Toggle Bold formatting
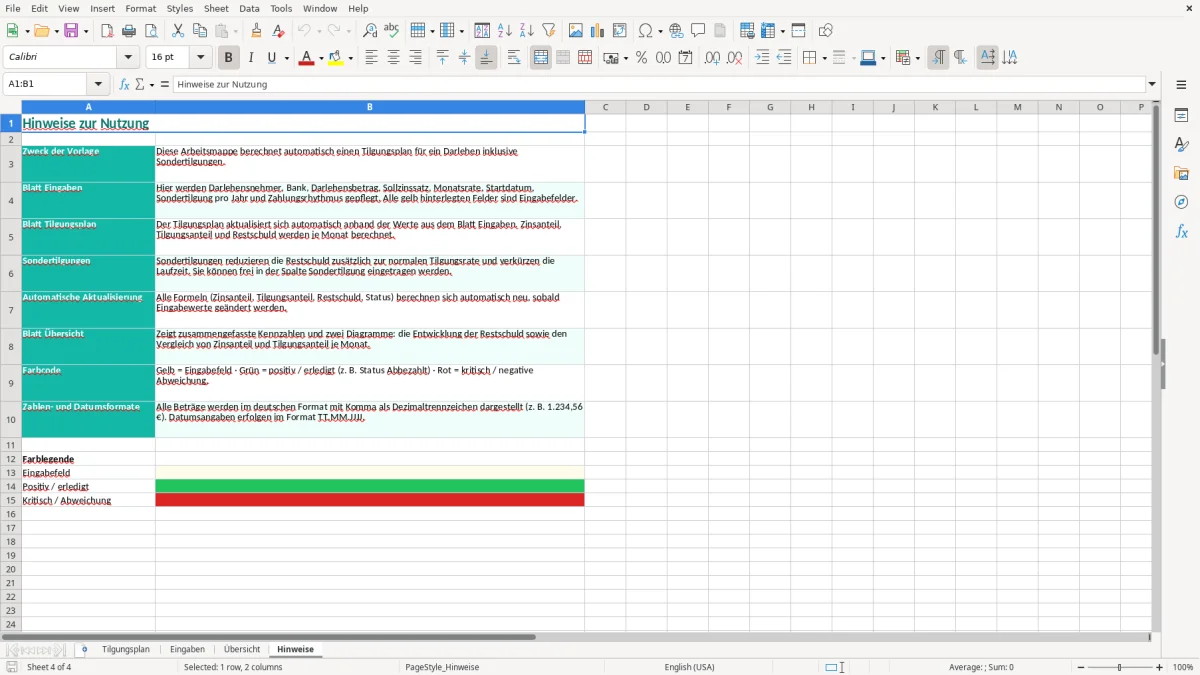This screenshot has width=1200, height=675. (x=228, y=58)
